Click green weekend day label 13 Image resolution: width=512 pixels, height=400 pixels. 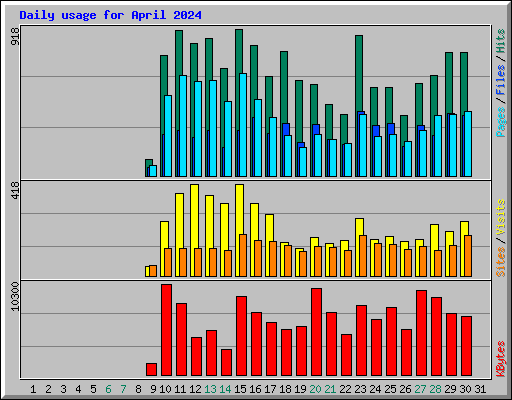tap(210, 389)
